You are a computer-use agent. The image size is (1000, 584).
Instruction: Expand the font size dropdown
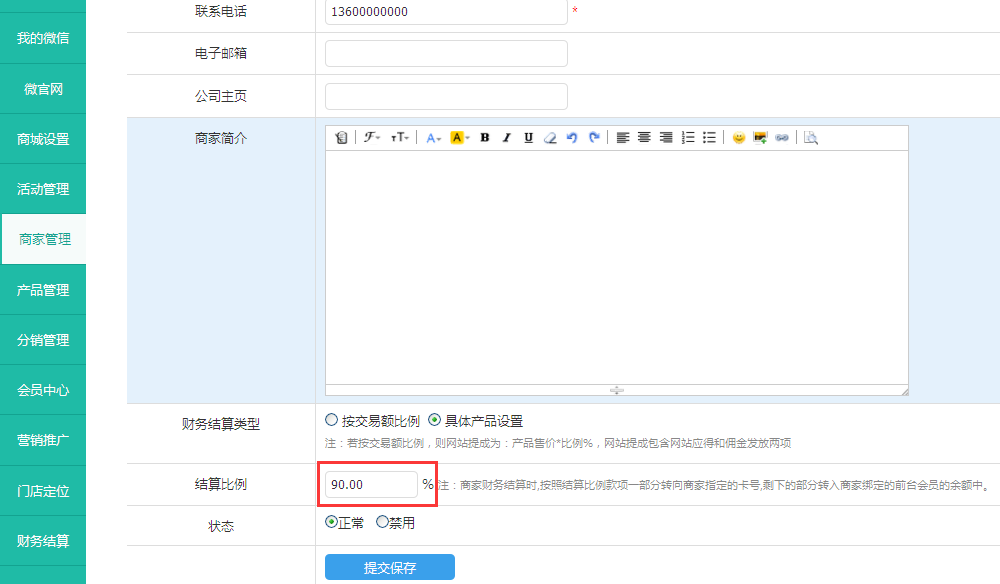[400, 138]
